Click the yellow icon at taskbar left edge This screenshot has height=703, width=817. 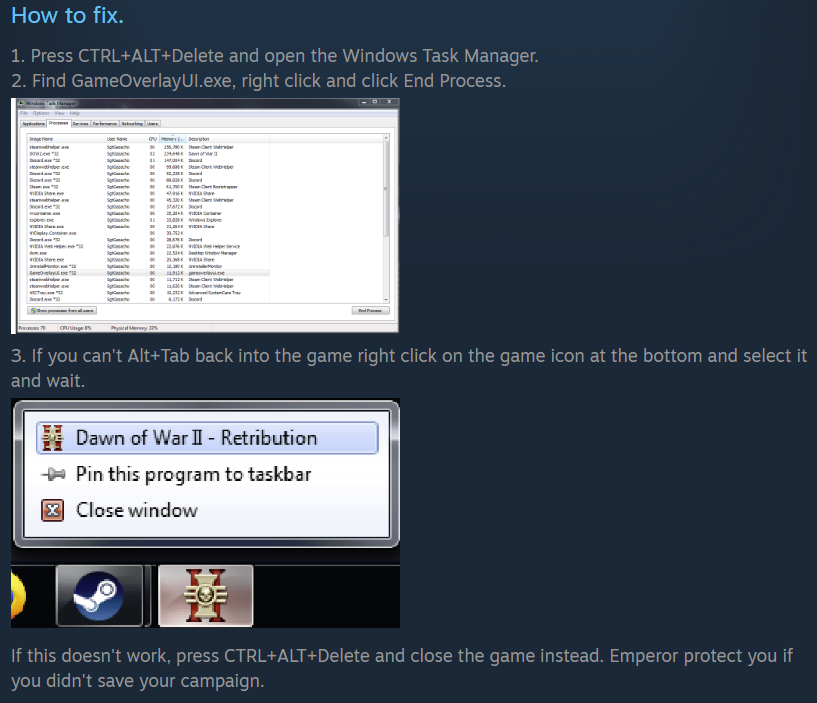click(x=18, y=596)
